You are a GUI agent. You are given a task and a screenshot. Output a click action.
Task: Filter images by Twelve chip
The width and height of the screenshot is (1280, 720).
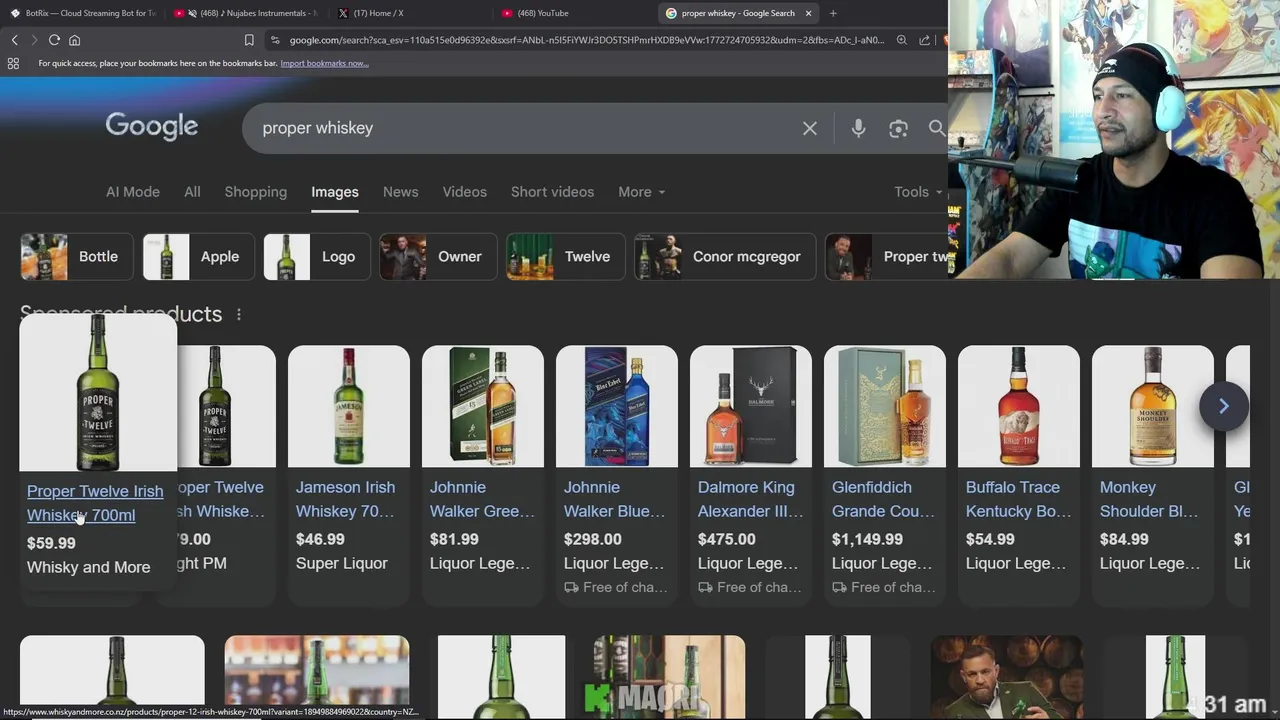pos(565,257)
